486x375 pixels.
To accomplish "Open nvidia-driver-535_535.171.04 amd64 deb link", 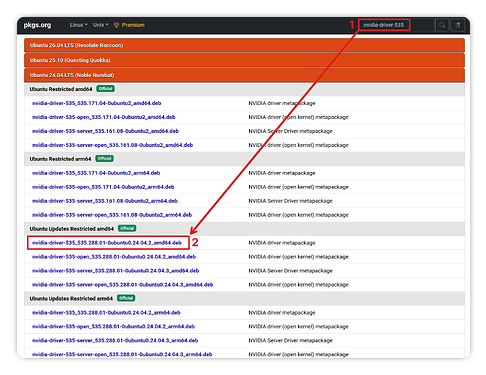I will pyautogui.click(x=96, y=103).
